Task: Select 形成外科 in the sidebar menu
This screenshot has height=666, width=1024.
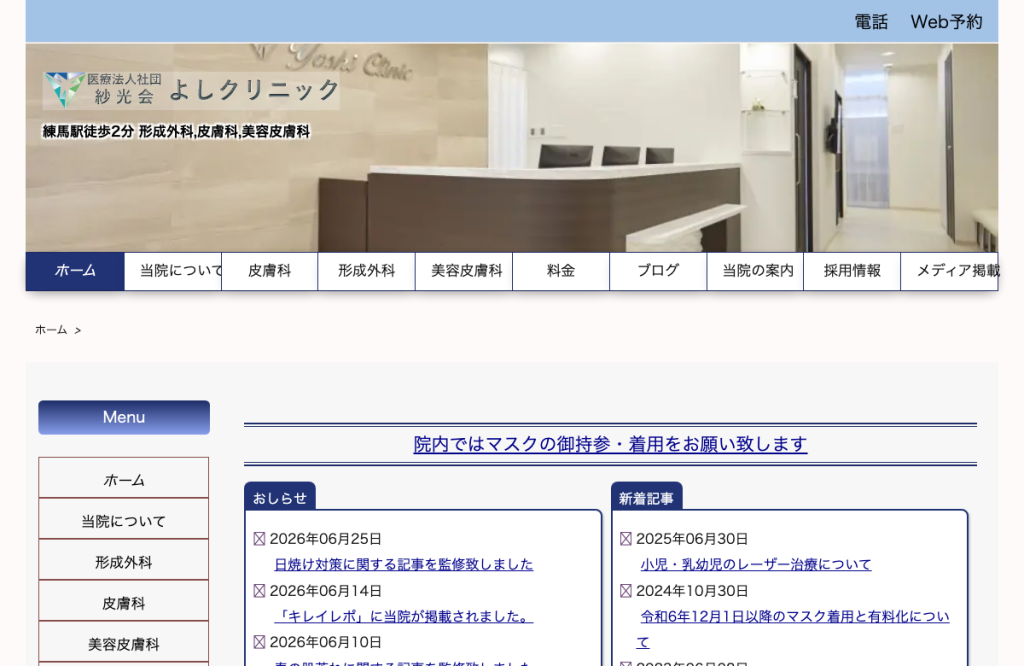Action: (x=123, y=562)
